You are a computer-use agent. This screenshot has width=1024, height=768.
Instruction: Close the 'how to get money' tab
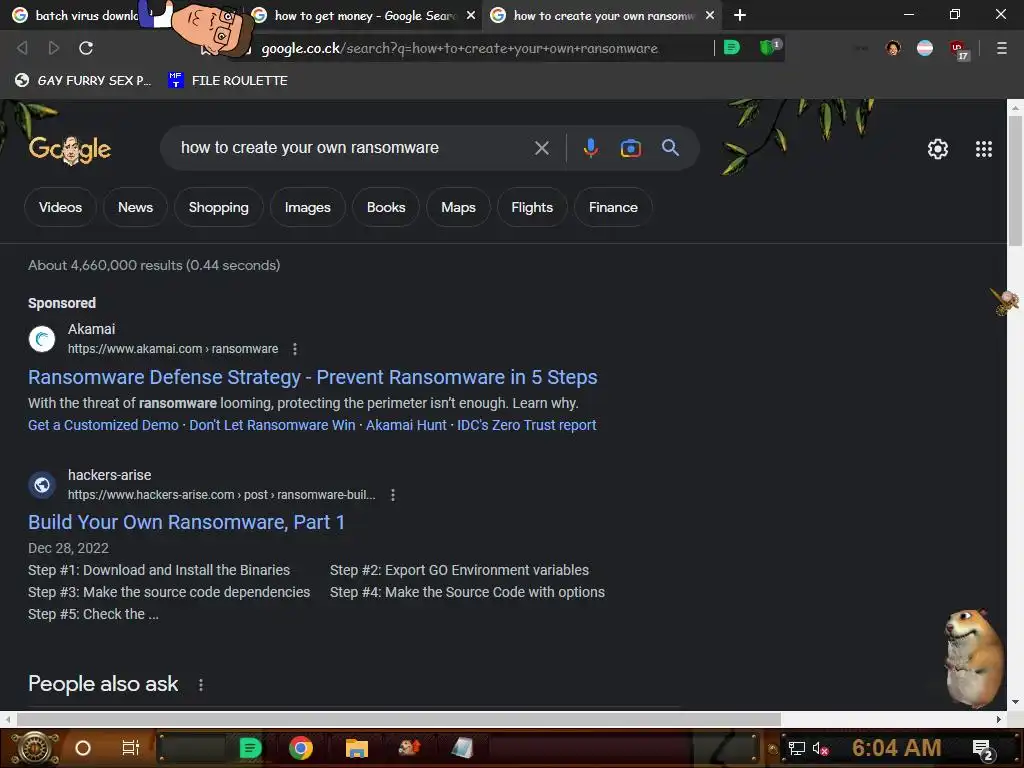click(x=470, y=15)
